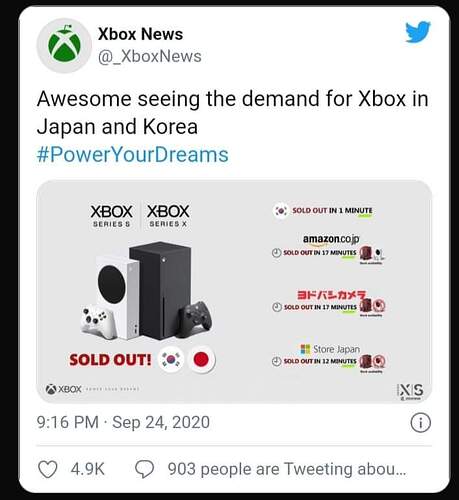Viewport: 459px width, 500px height.
Task: Like the tweet with heart icon
Action: click(48, 469)
